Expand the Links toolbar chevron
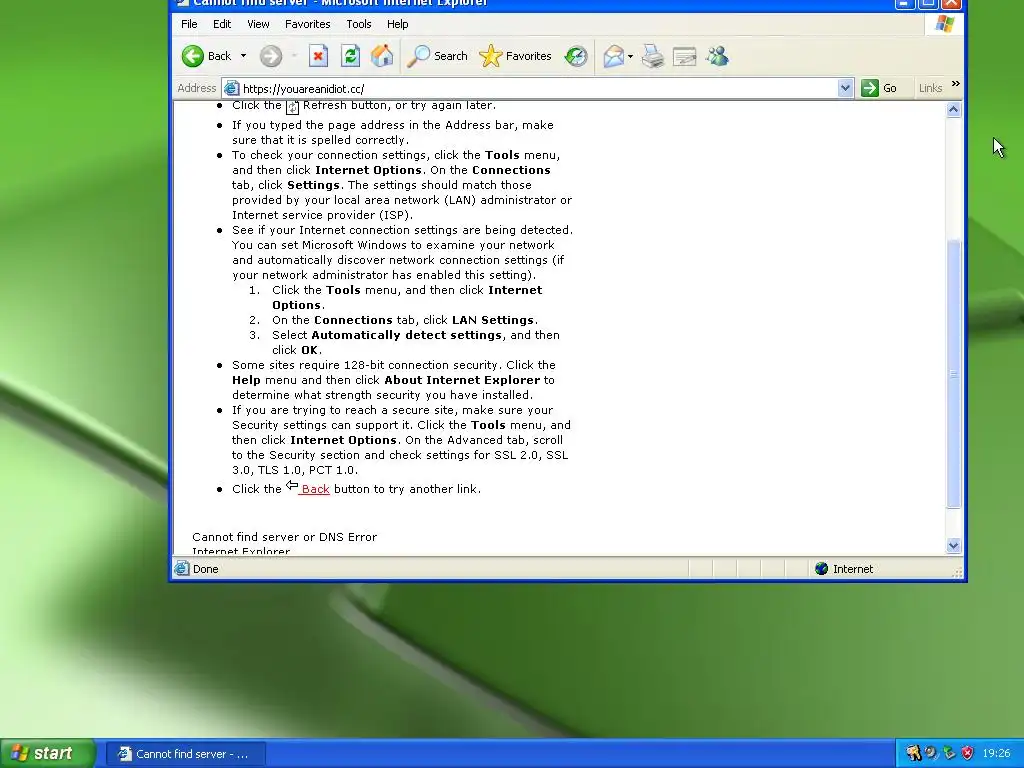Viewport: 1024px width, 768px height. coord(955,84)
